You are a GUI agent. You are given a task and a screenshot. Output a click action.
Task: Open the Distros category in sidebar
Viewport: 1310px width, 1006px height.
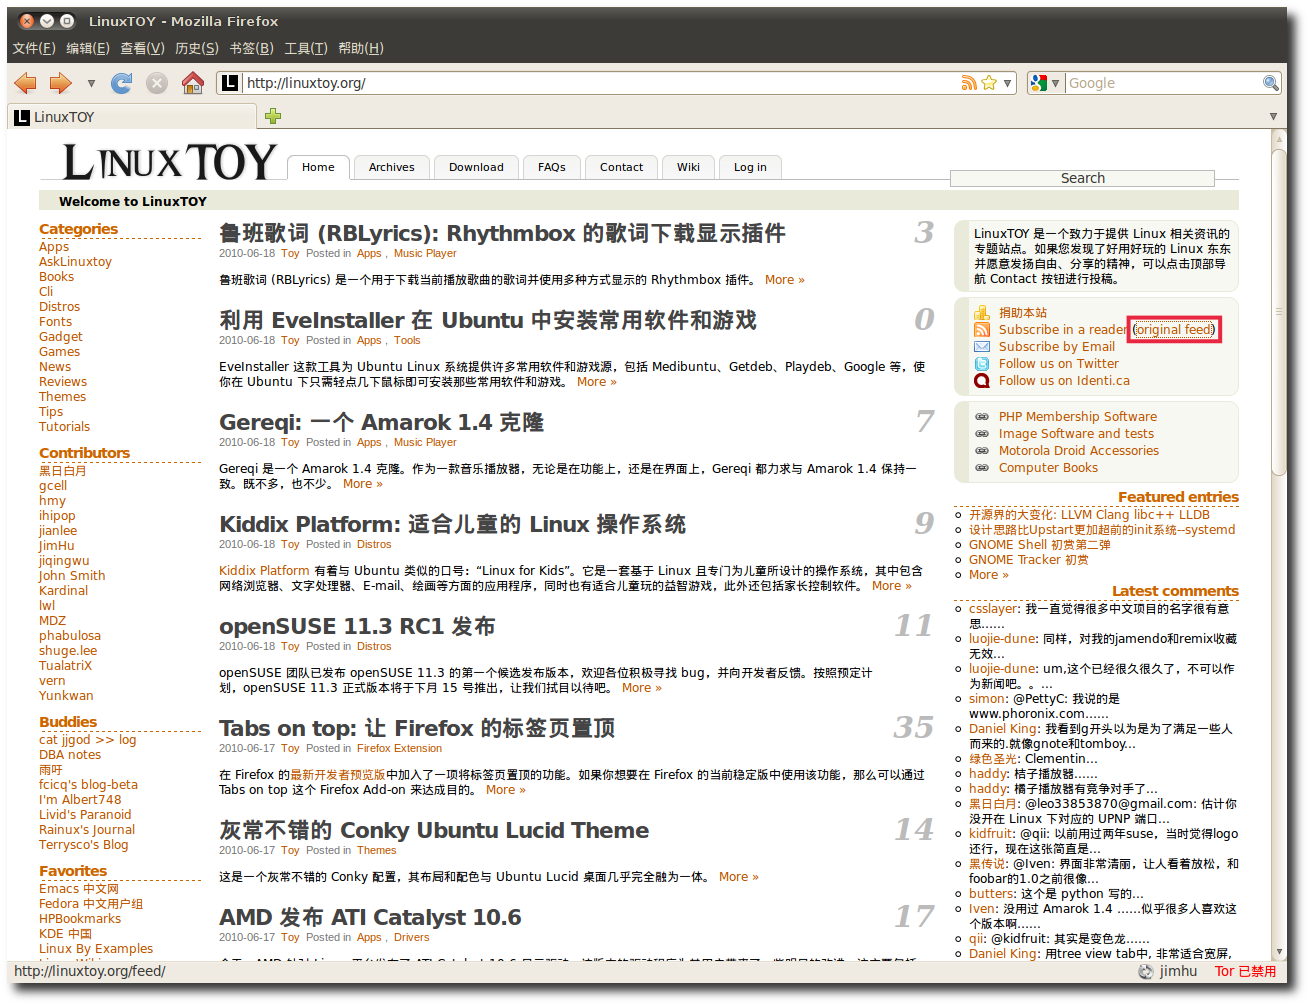click(59, 307)
